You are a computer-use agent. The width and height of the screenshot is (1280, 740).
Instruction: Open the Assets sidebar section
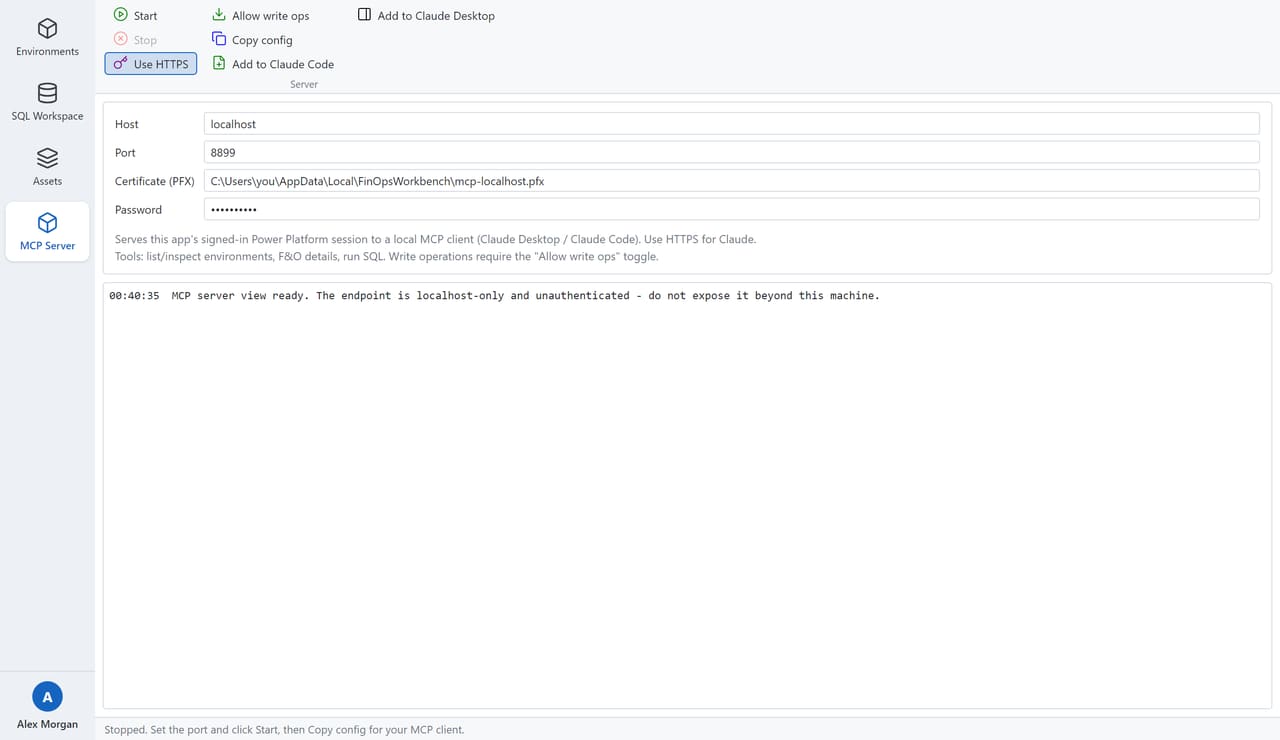pyautogui.click(x=47, y=168)
